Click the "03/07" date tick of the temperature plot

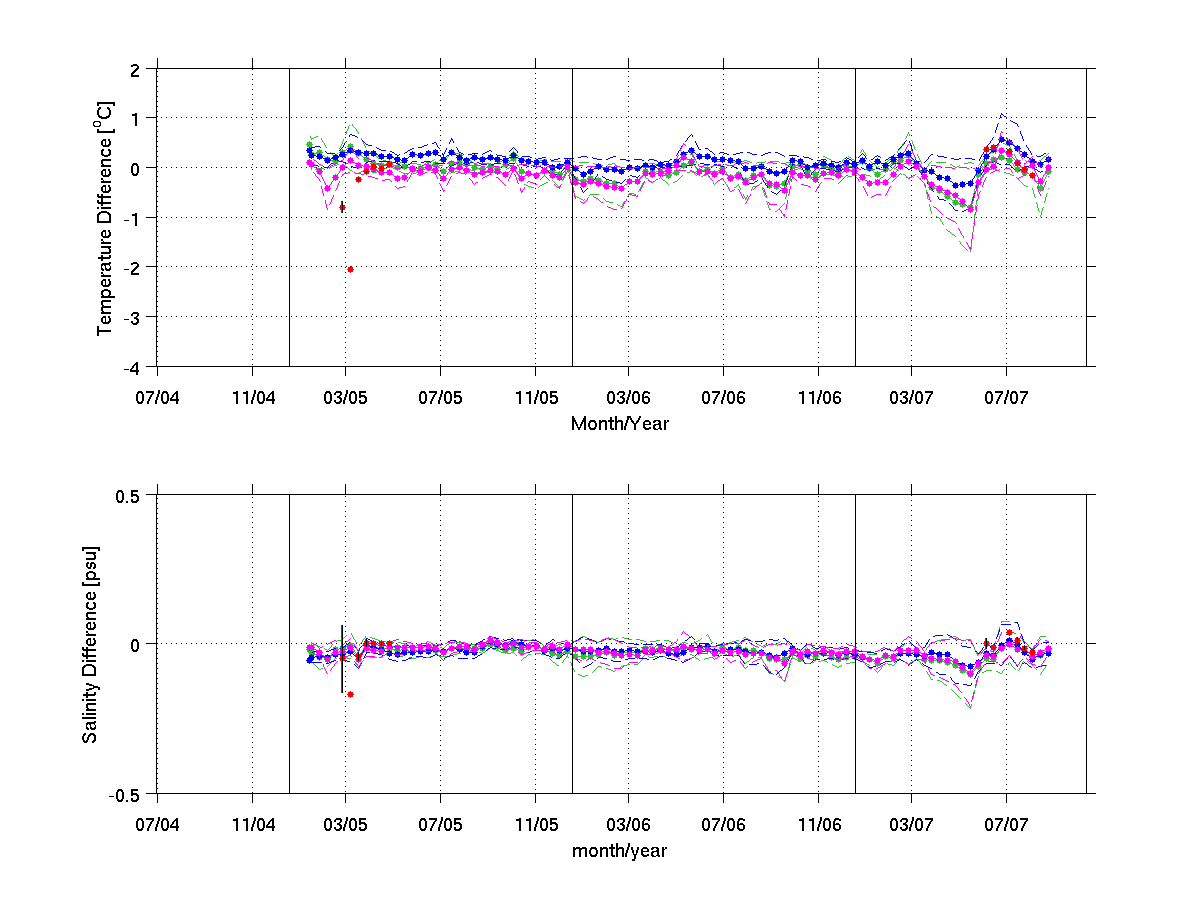point(912,398)
